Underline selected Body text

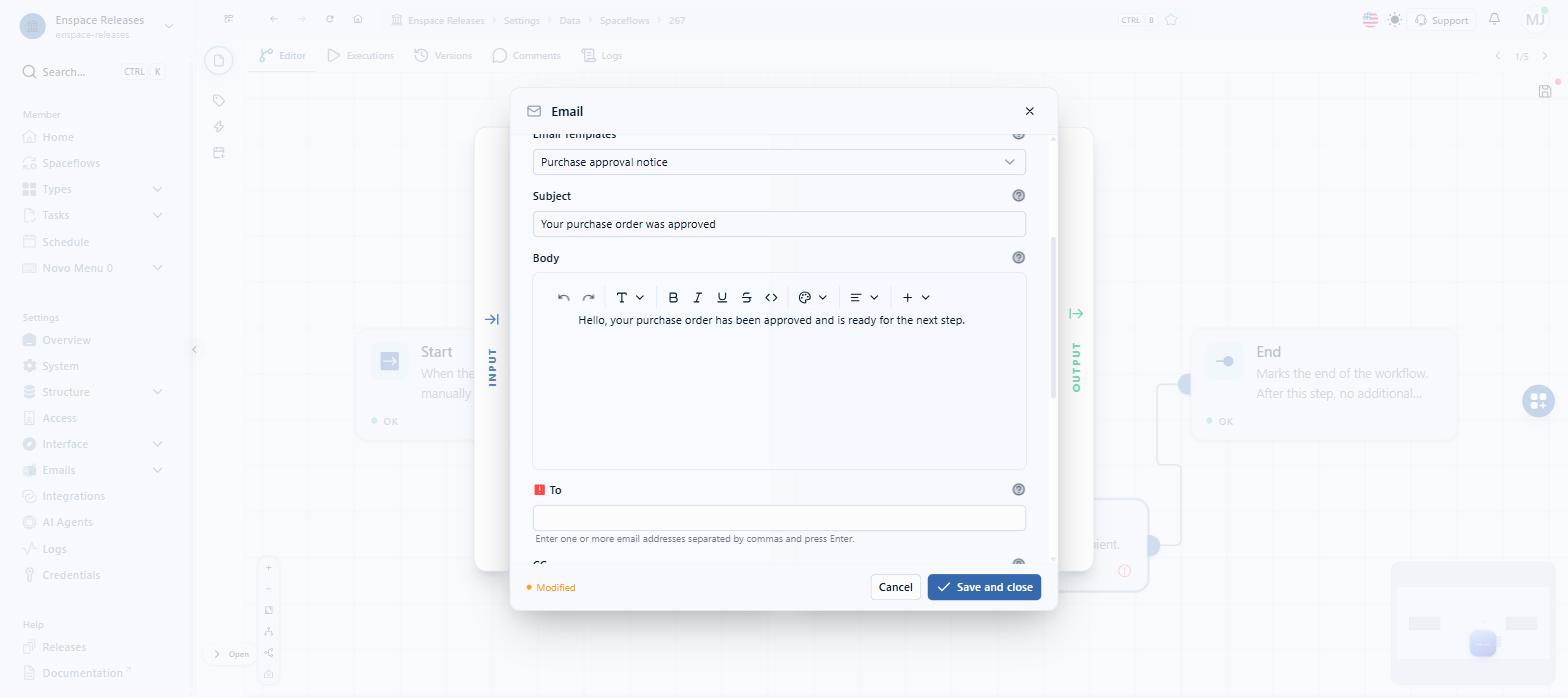click(x=722, y=297)
